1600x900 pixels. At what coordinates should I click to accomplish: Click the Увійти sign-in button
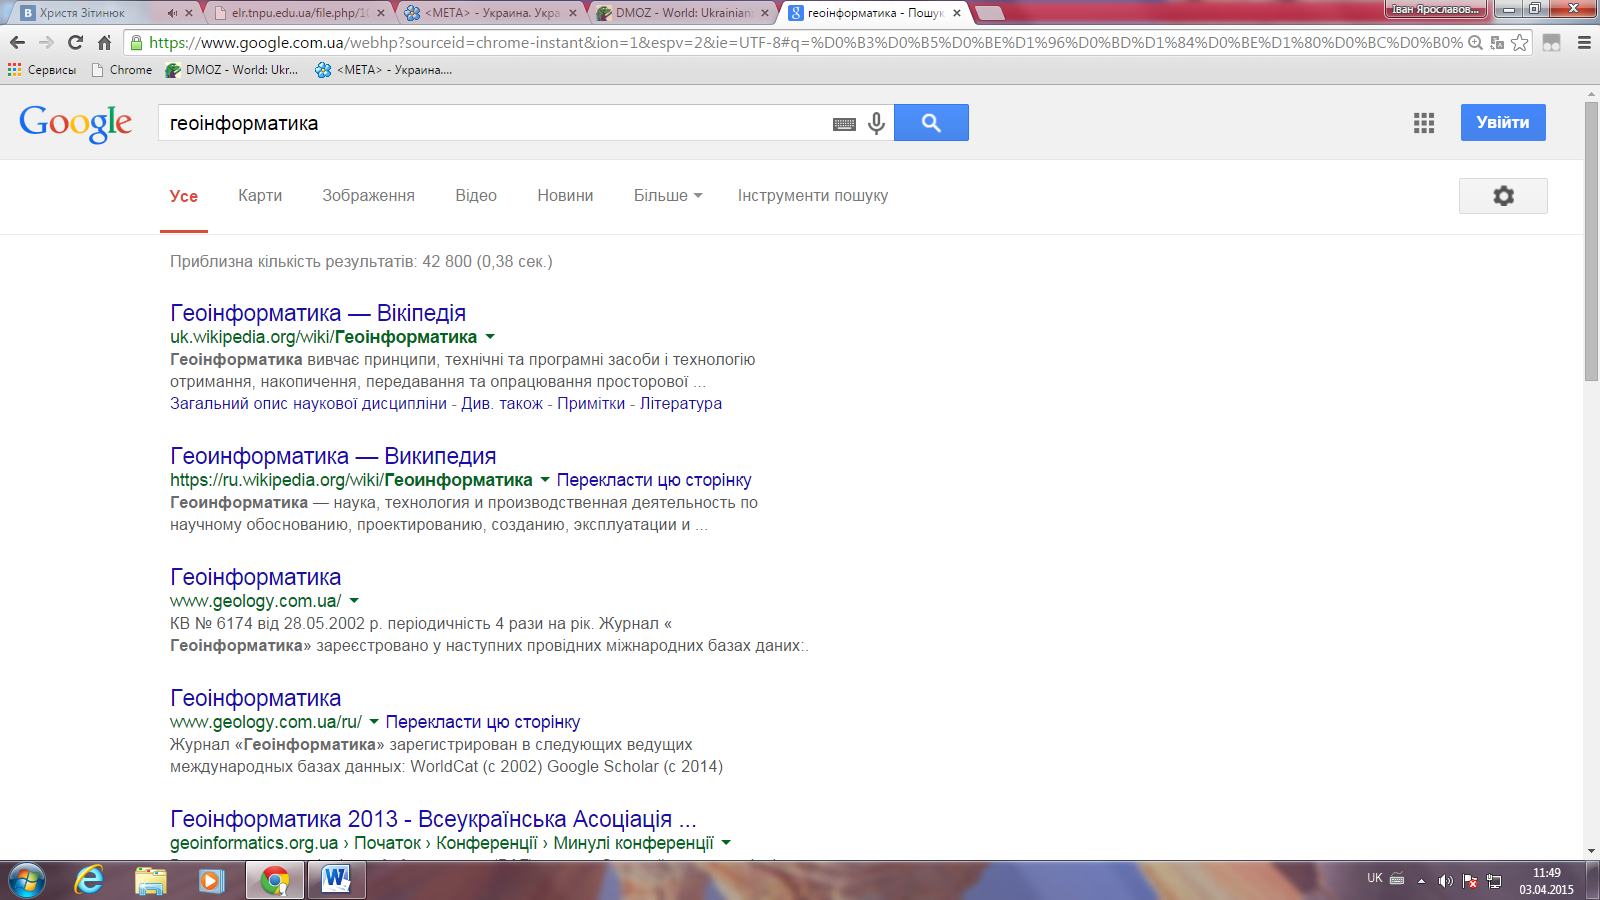(1503, 122)
